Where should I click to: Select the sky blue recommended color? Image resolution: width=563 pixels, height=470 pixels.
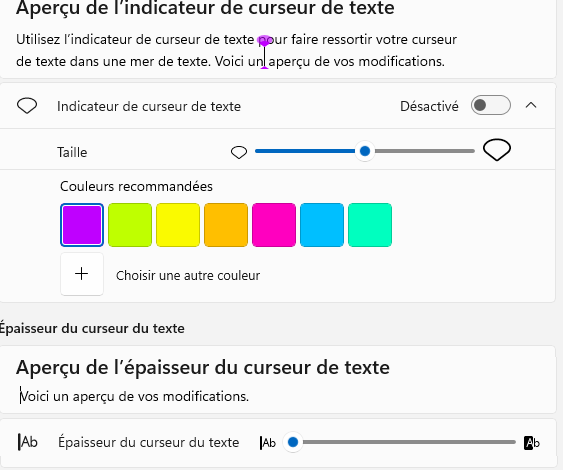(322, 225)
